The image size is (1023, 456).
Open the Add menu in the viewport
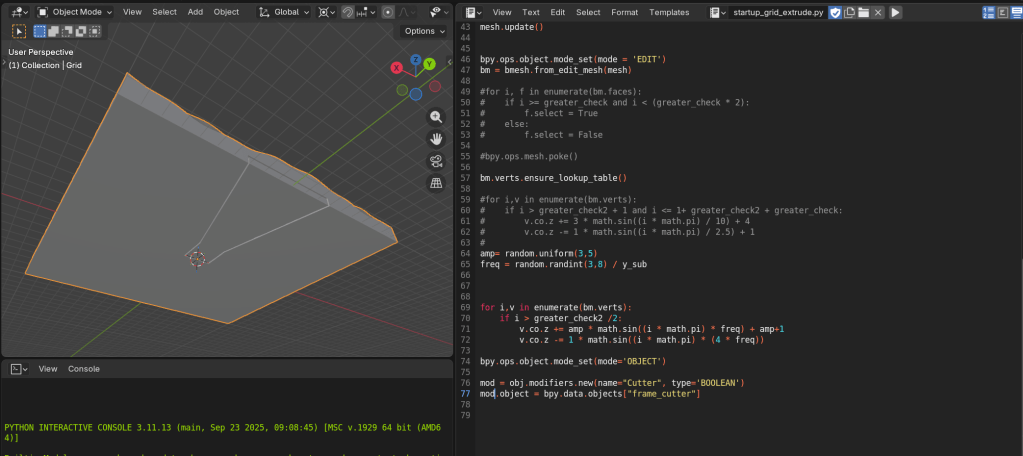tap(195, 12)
